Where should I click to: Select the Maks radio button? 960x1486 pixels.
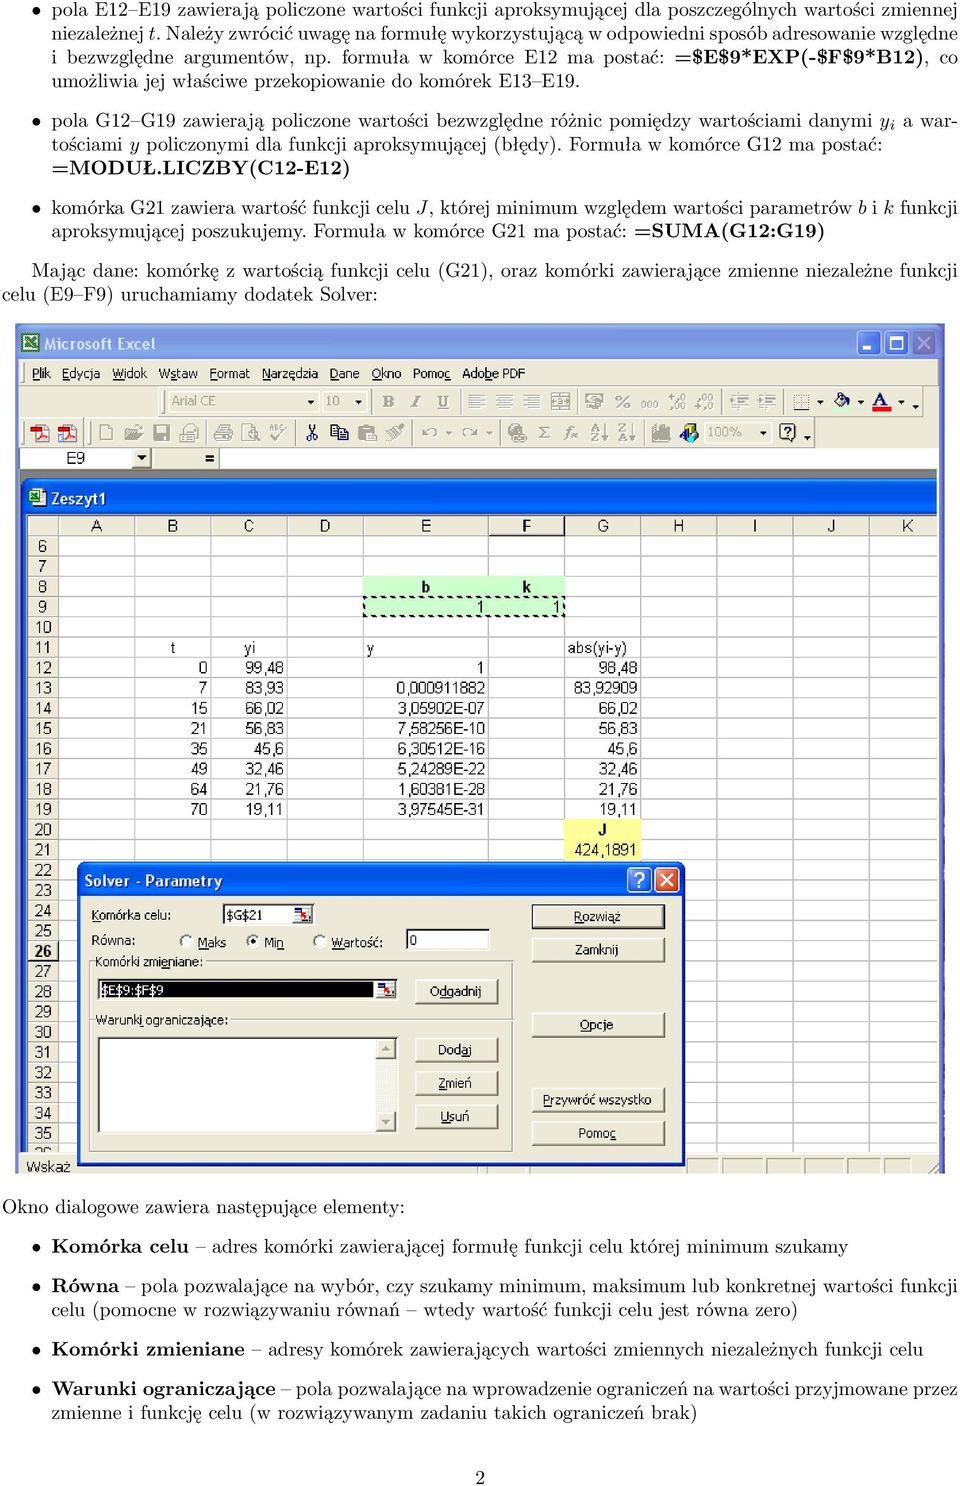coord(186,941)
